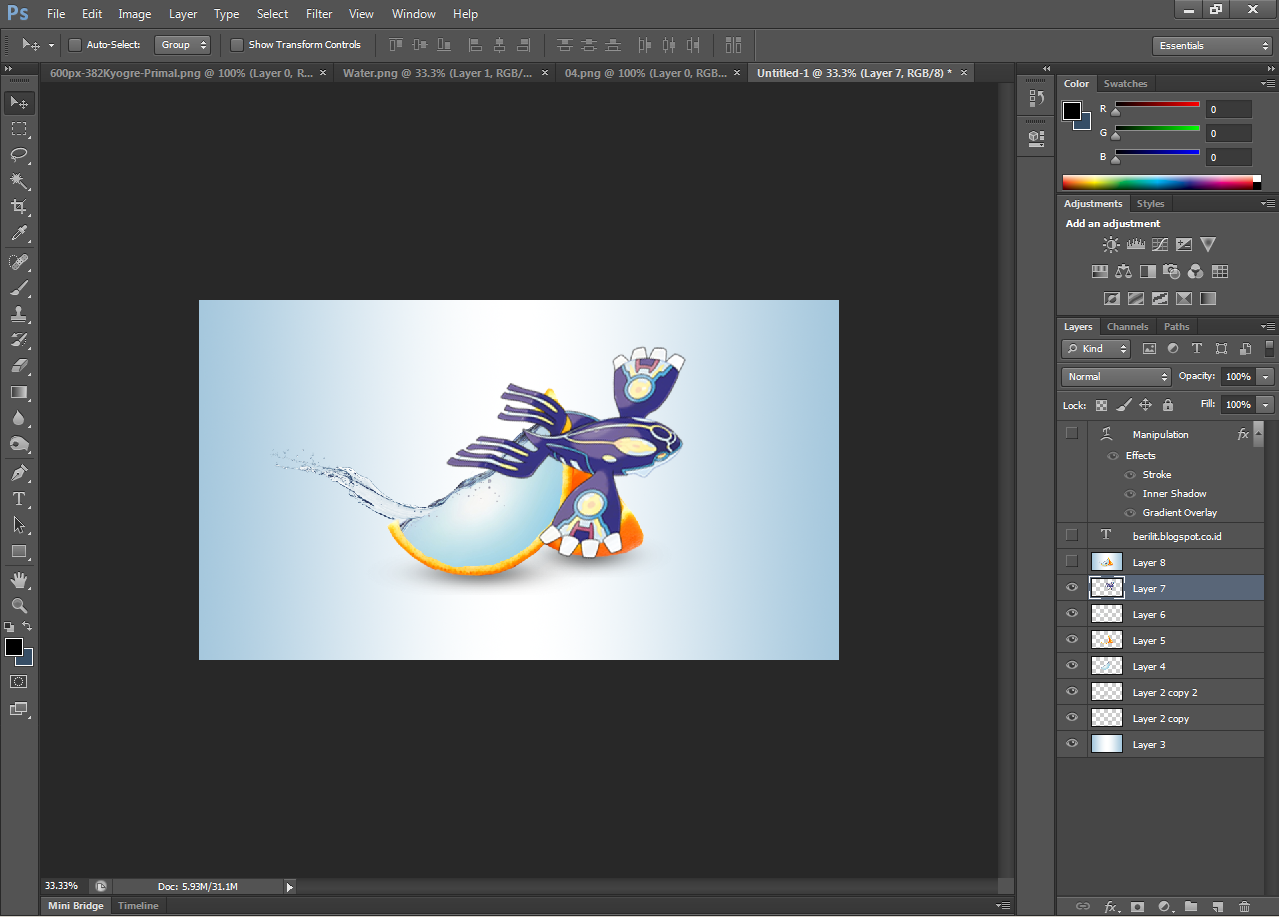Screen dimensions: 1279x917
Task: Toggle the Stroke effect visibility
Action: click(x=1130, y=475)
